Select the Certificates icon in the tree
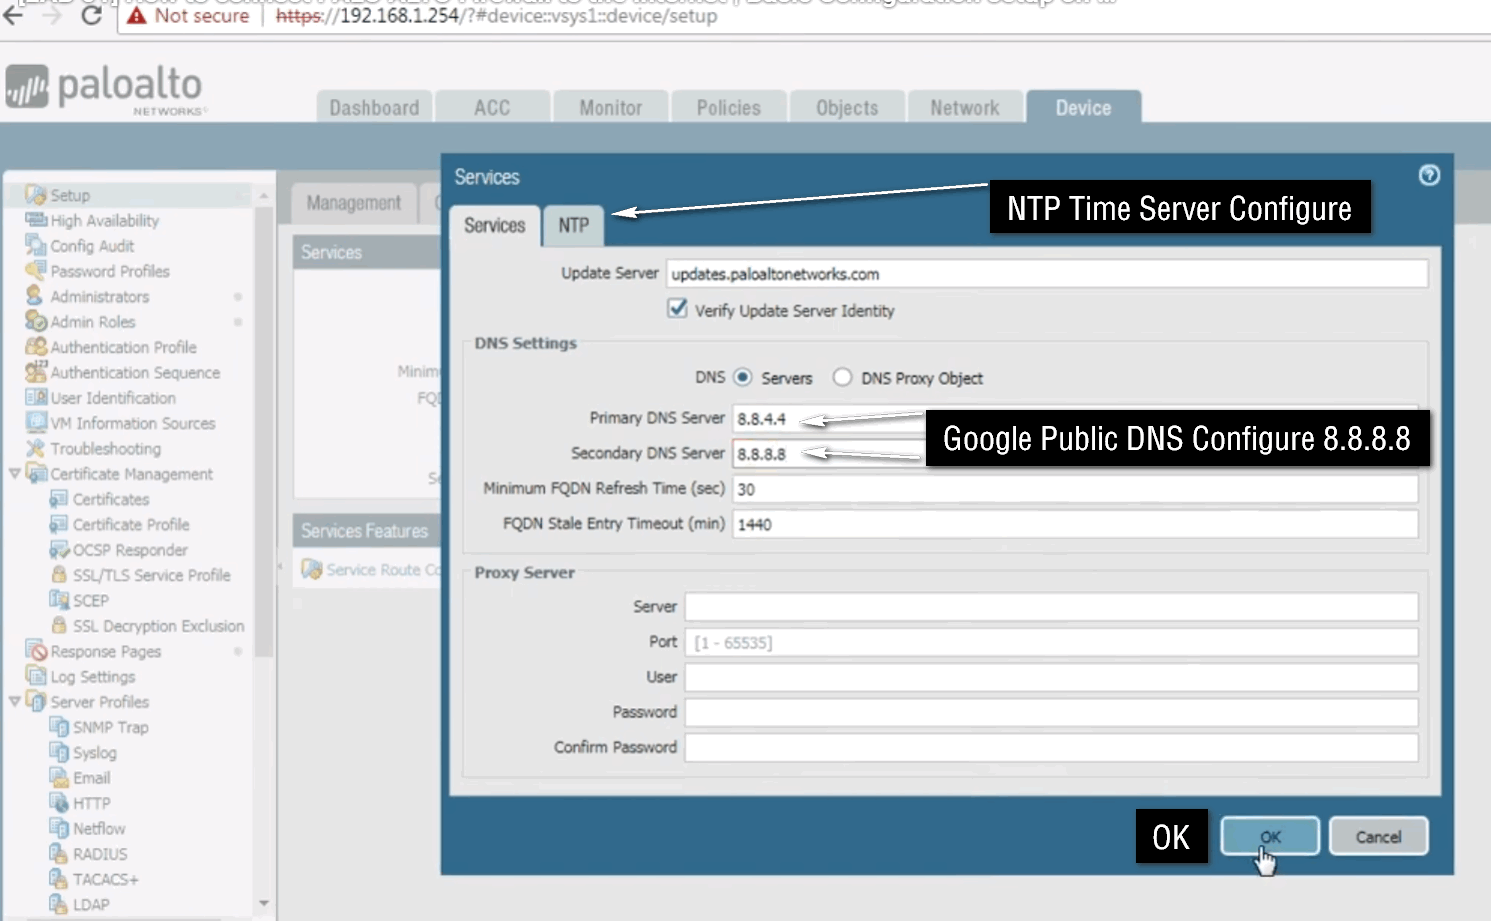1491x921 pixels. pyautogui.click(x=59, y=499)
